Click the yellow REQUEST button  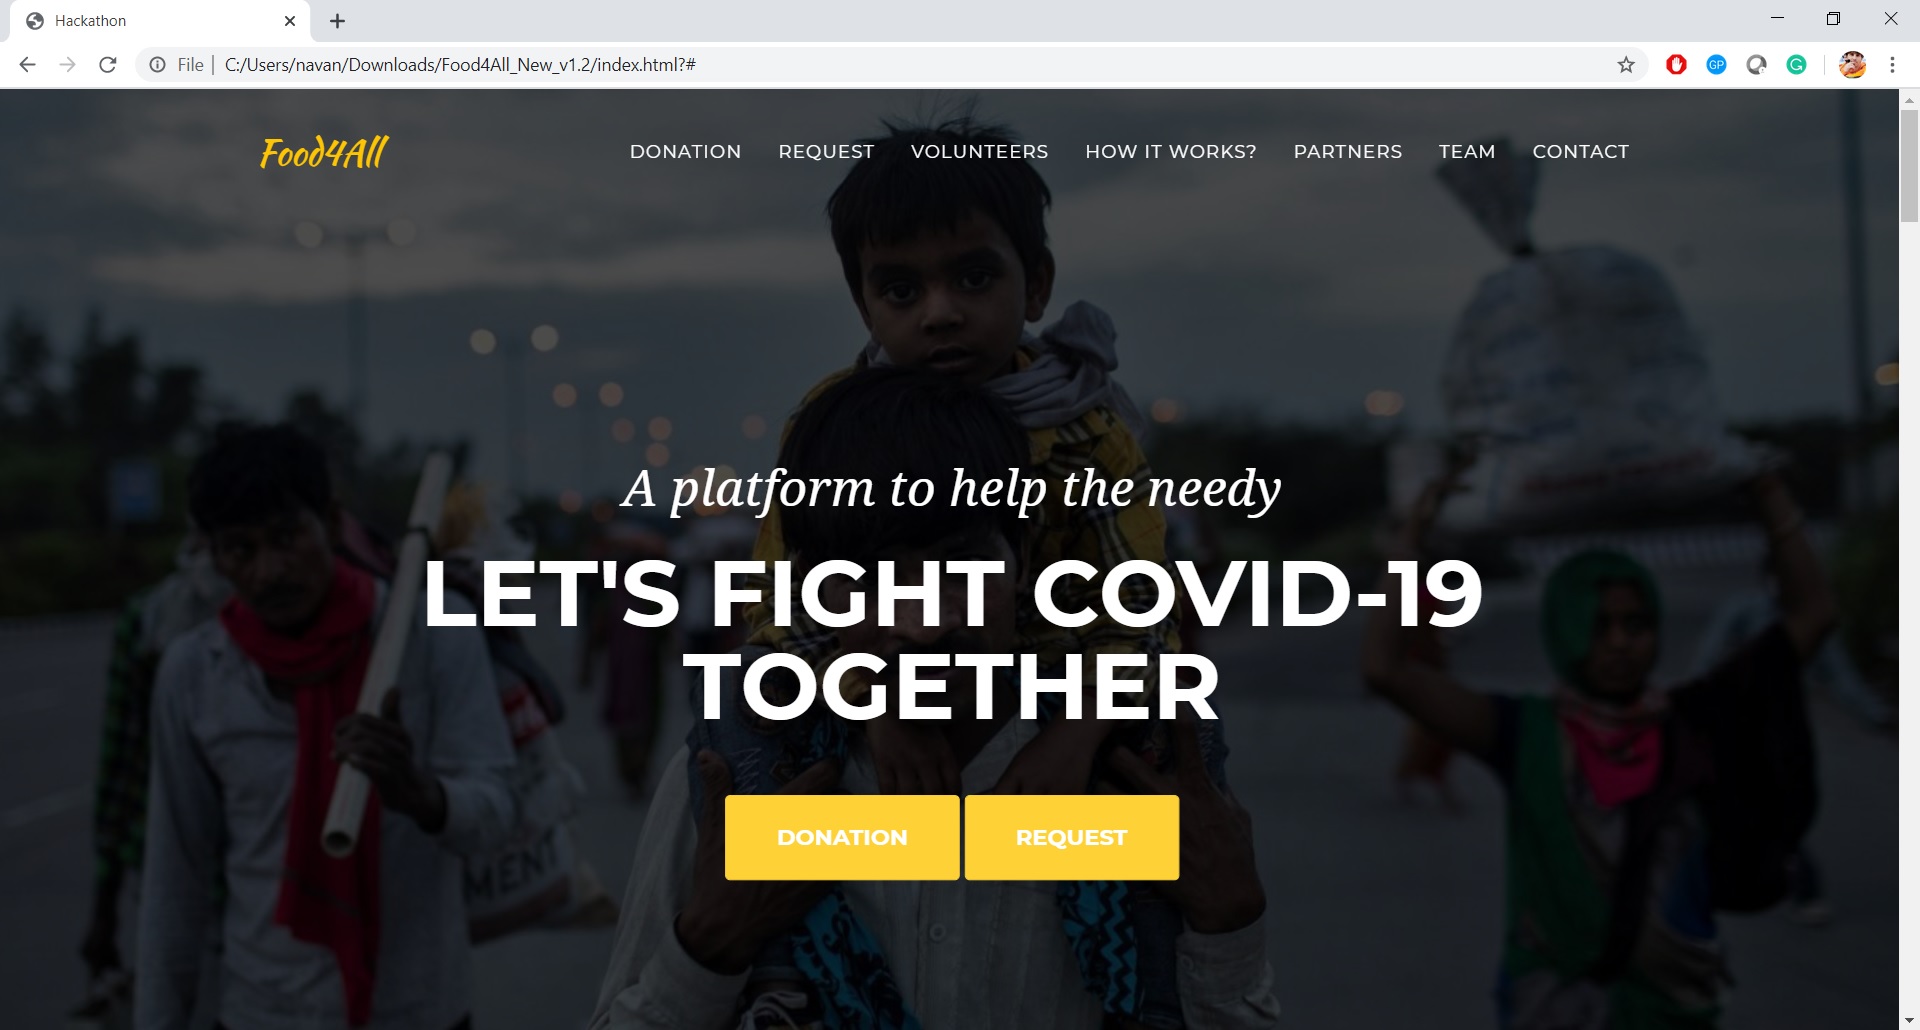(x=1072, y=838)
